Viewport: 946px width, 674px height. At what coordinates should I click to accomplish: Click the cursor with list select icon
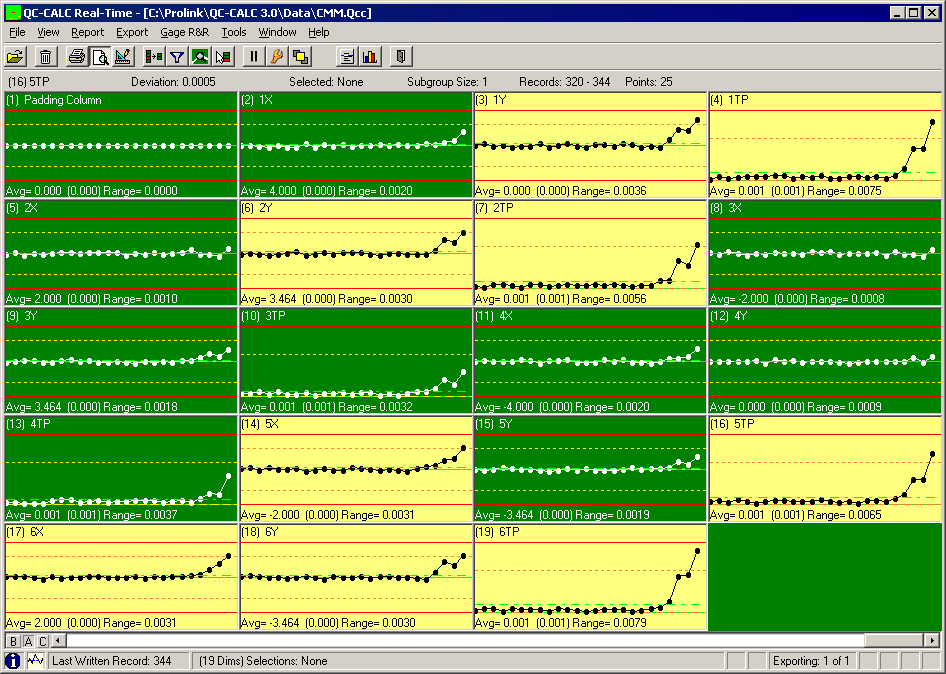pos(223,57)
